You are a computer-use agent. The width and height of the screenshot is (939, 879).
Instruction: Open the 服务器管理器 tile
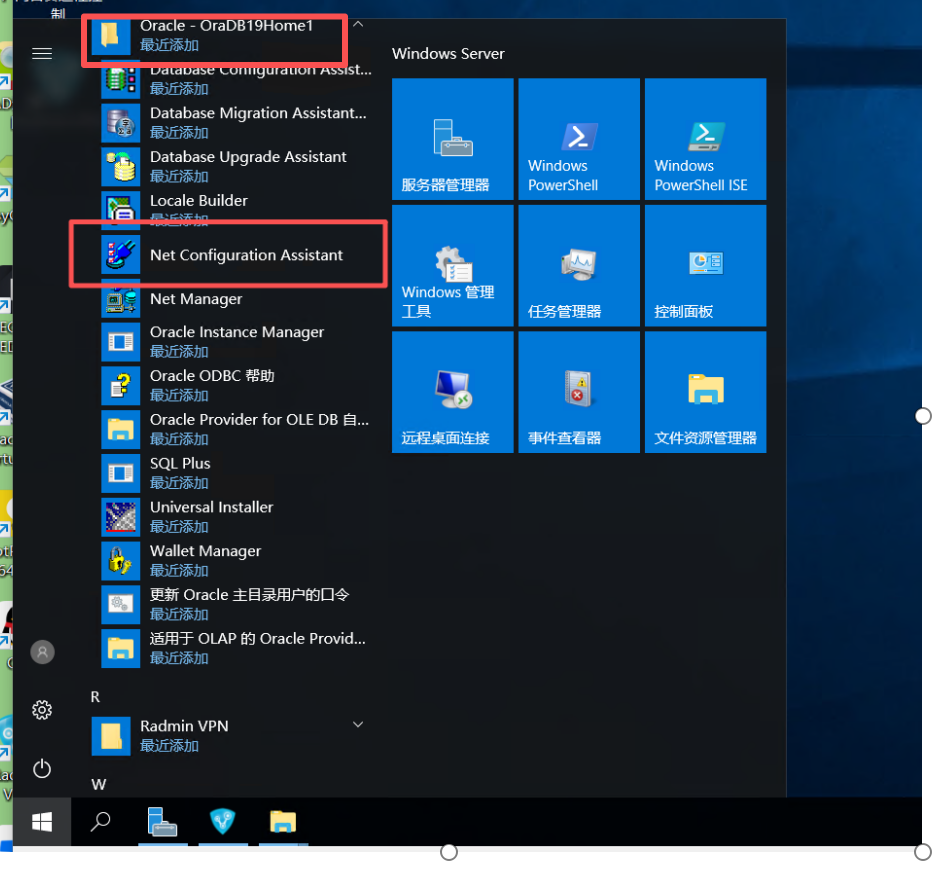pyautogui.click(x=453, y=139)
